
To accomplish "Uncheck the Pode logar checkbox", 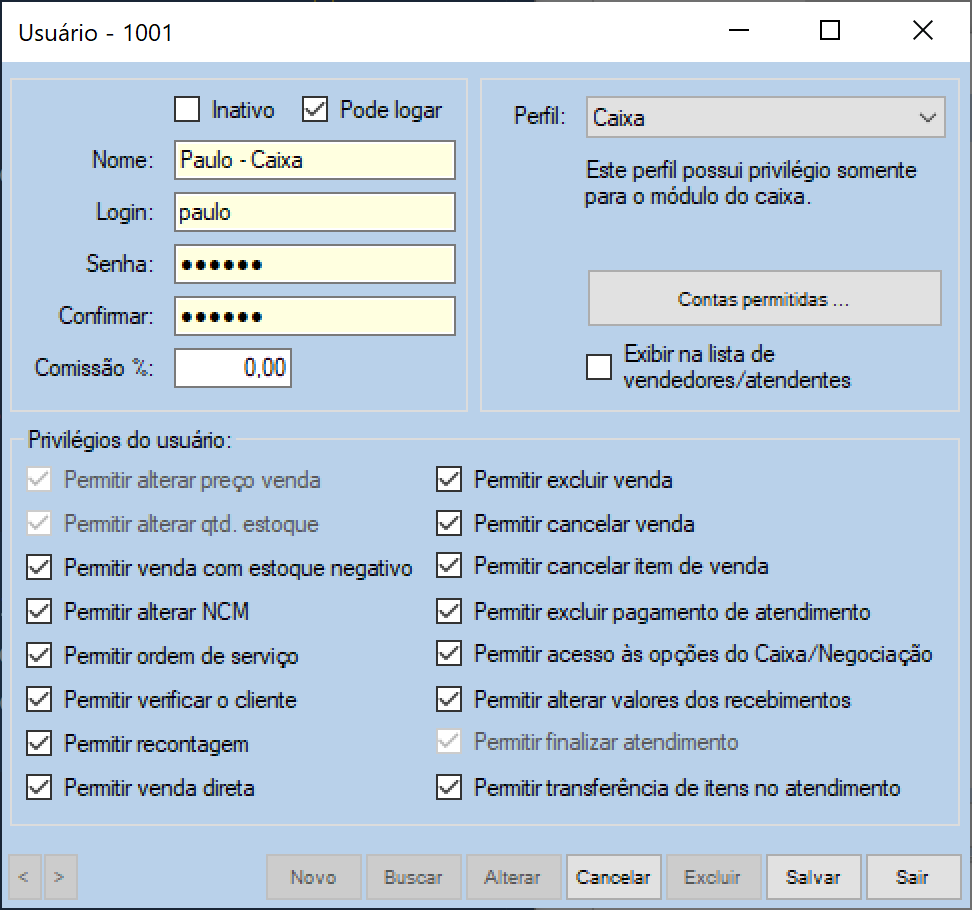I will pyautogui.click(x=315, y=109).
